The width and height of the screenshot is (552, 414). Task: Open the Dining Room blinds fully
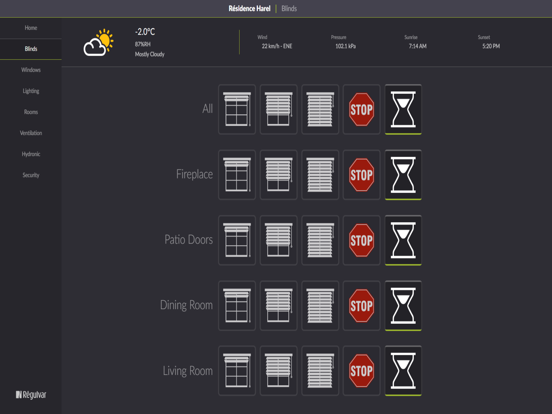click(237, 306)
